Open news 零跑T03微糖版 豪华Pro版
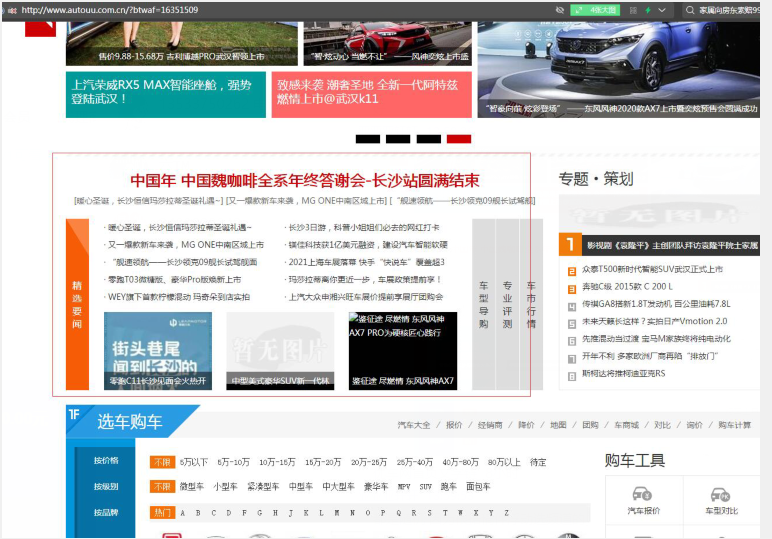Viewport: 772px width, 539px height. point(174,280)
